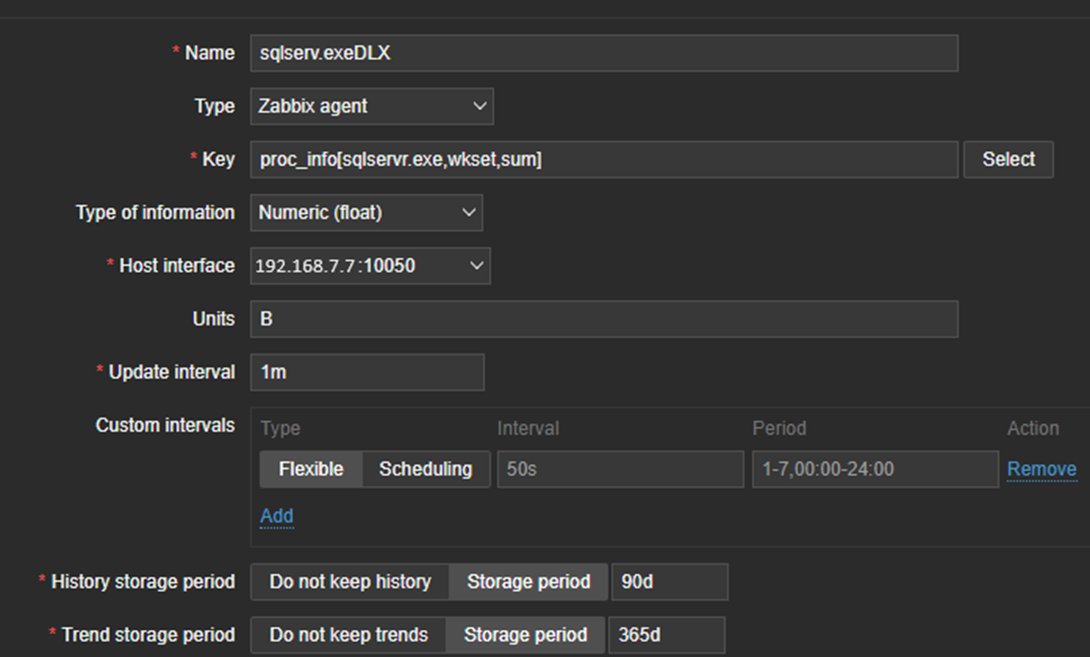Viewport: 1090px width, 657px height.
Task: Click the Type of information label
Action: [x=155, y=213]
